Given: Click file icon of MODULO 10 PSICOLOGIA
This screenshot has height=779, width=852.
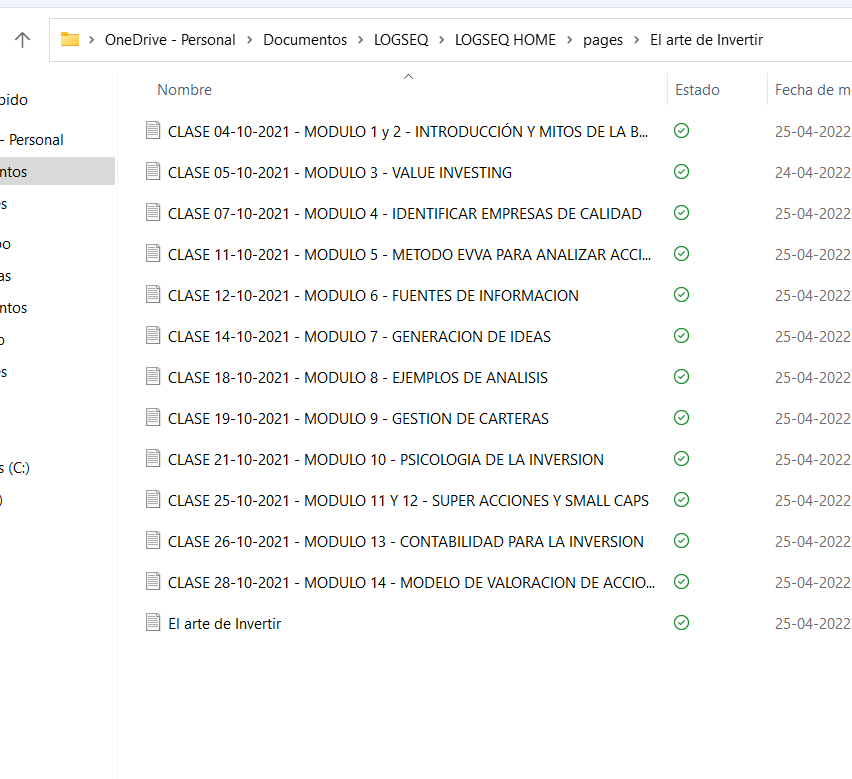Looking at the screenshot, I should coord(153,458).
